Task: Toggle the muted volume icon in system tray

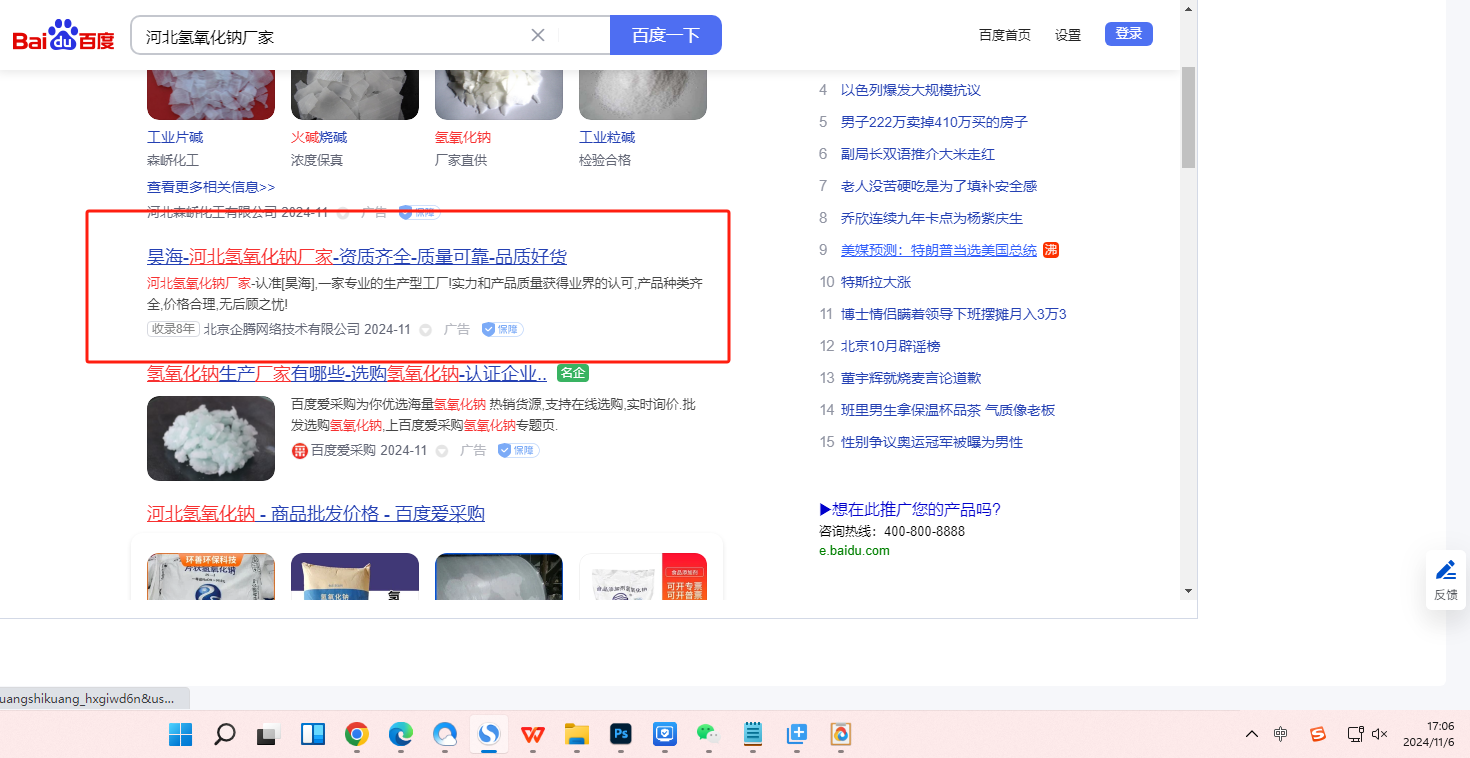Action: [1380, 734]
